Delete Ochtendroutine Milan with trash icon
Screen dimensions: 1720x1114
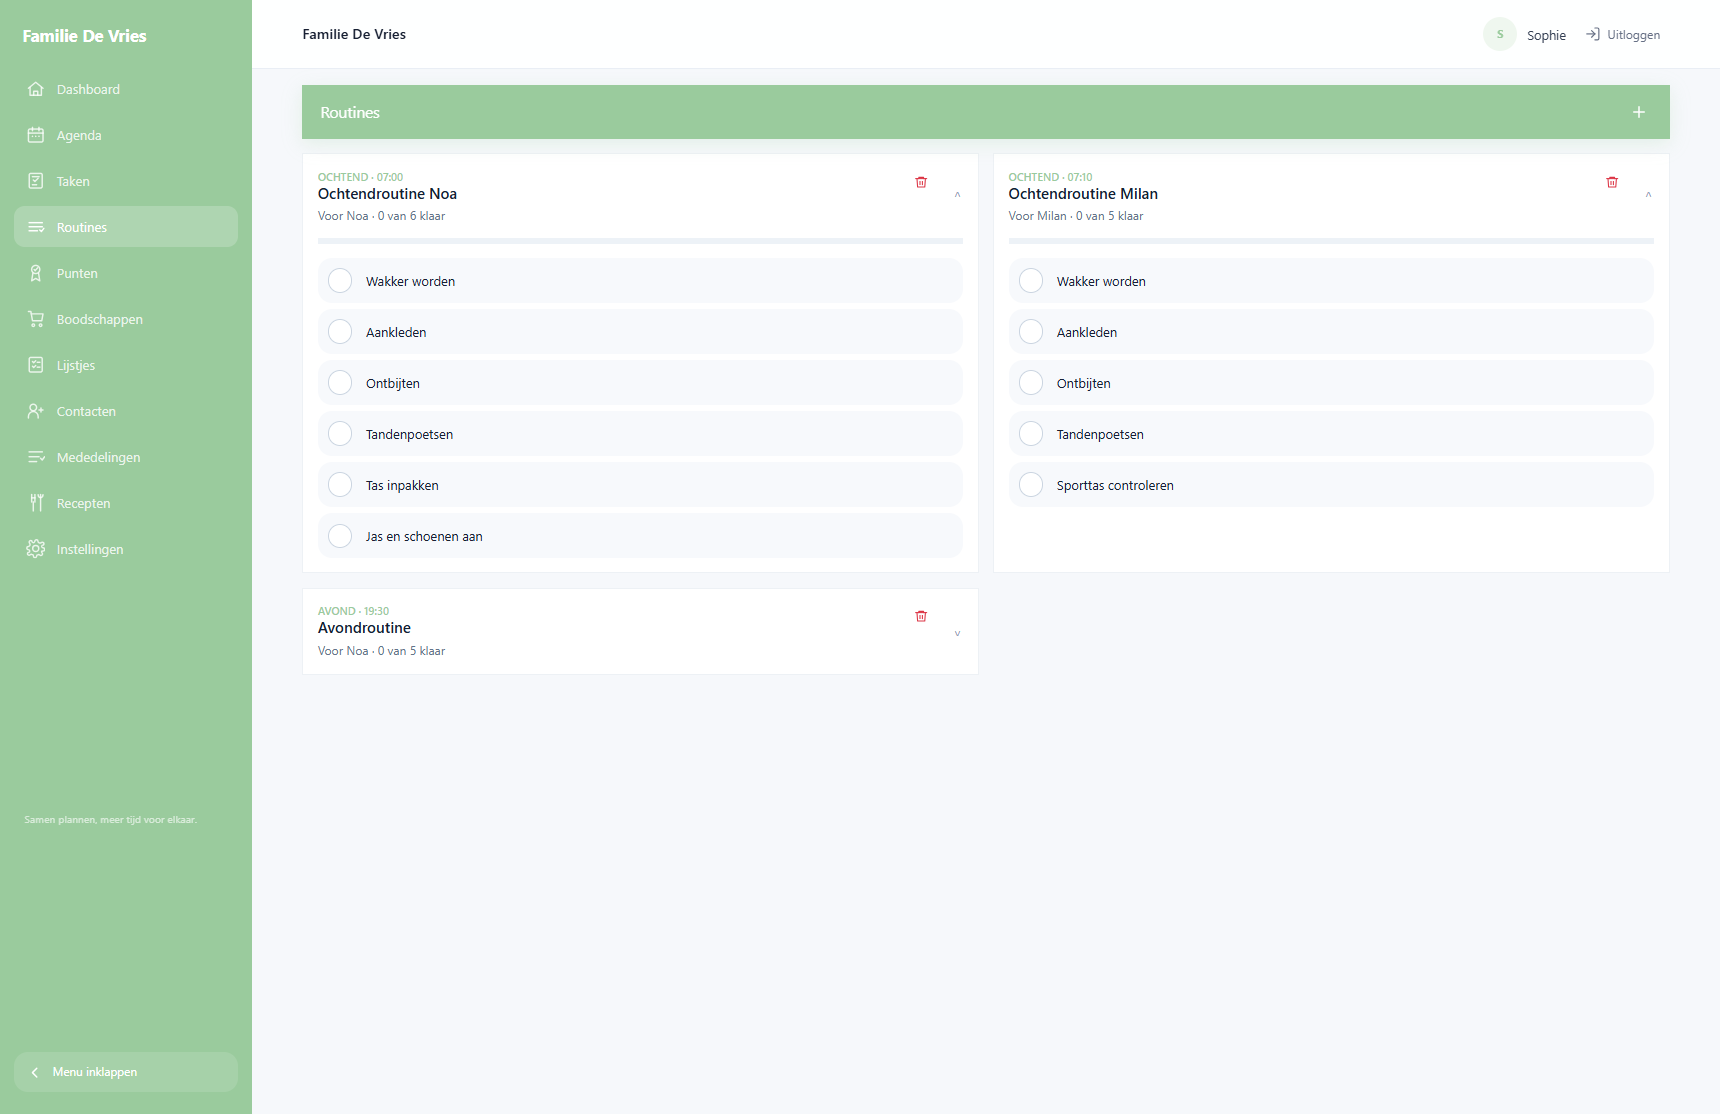pos(1612,182)
